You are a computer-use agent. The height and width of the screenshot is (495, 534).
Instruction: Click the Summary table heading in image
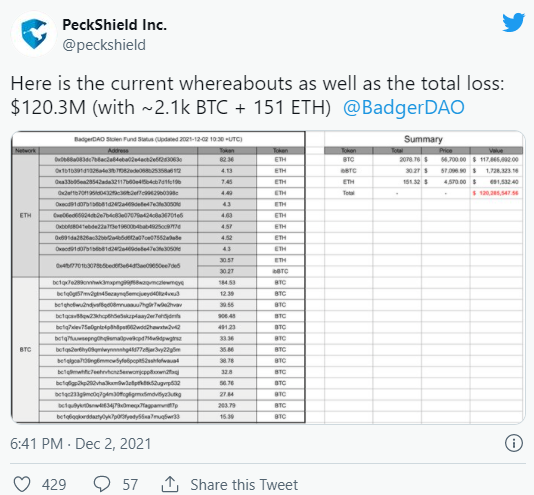tap(423, 139)
